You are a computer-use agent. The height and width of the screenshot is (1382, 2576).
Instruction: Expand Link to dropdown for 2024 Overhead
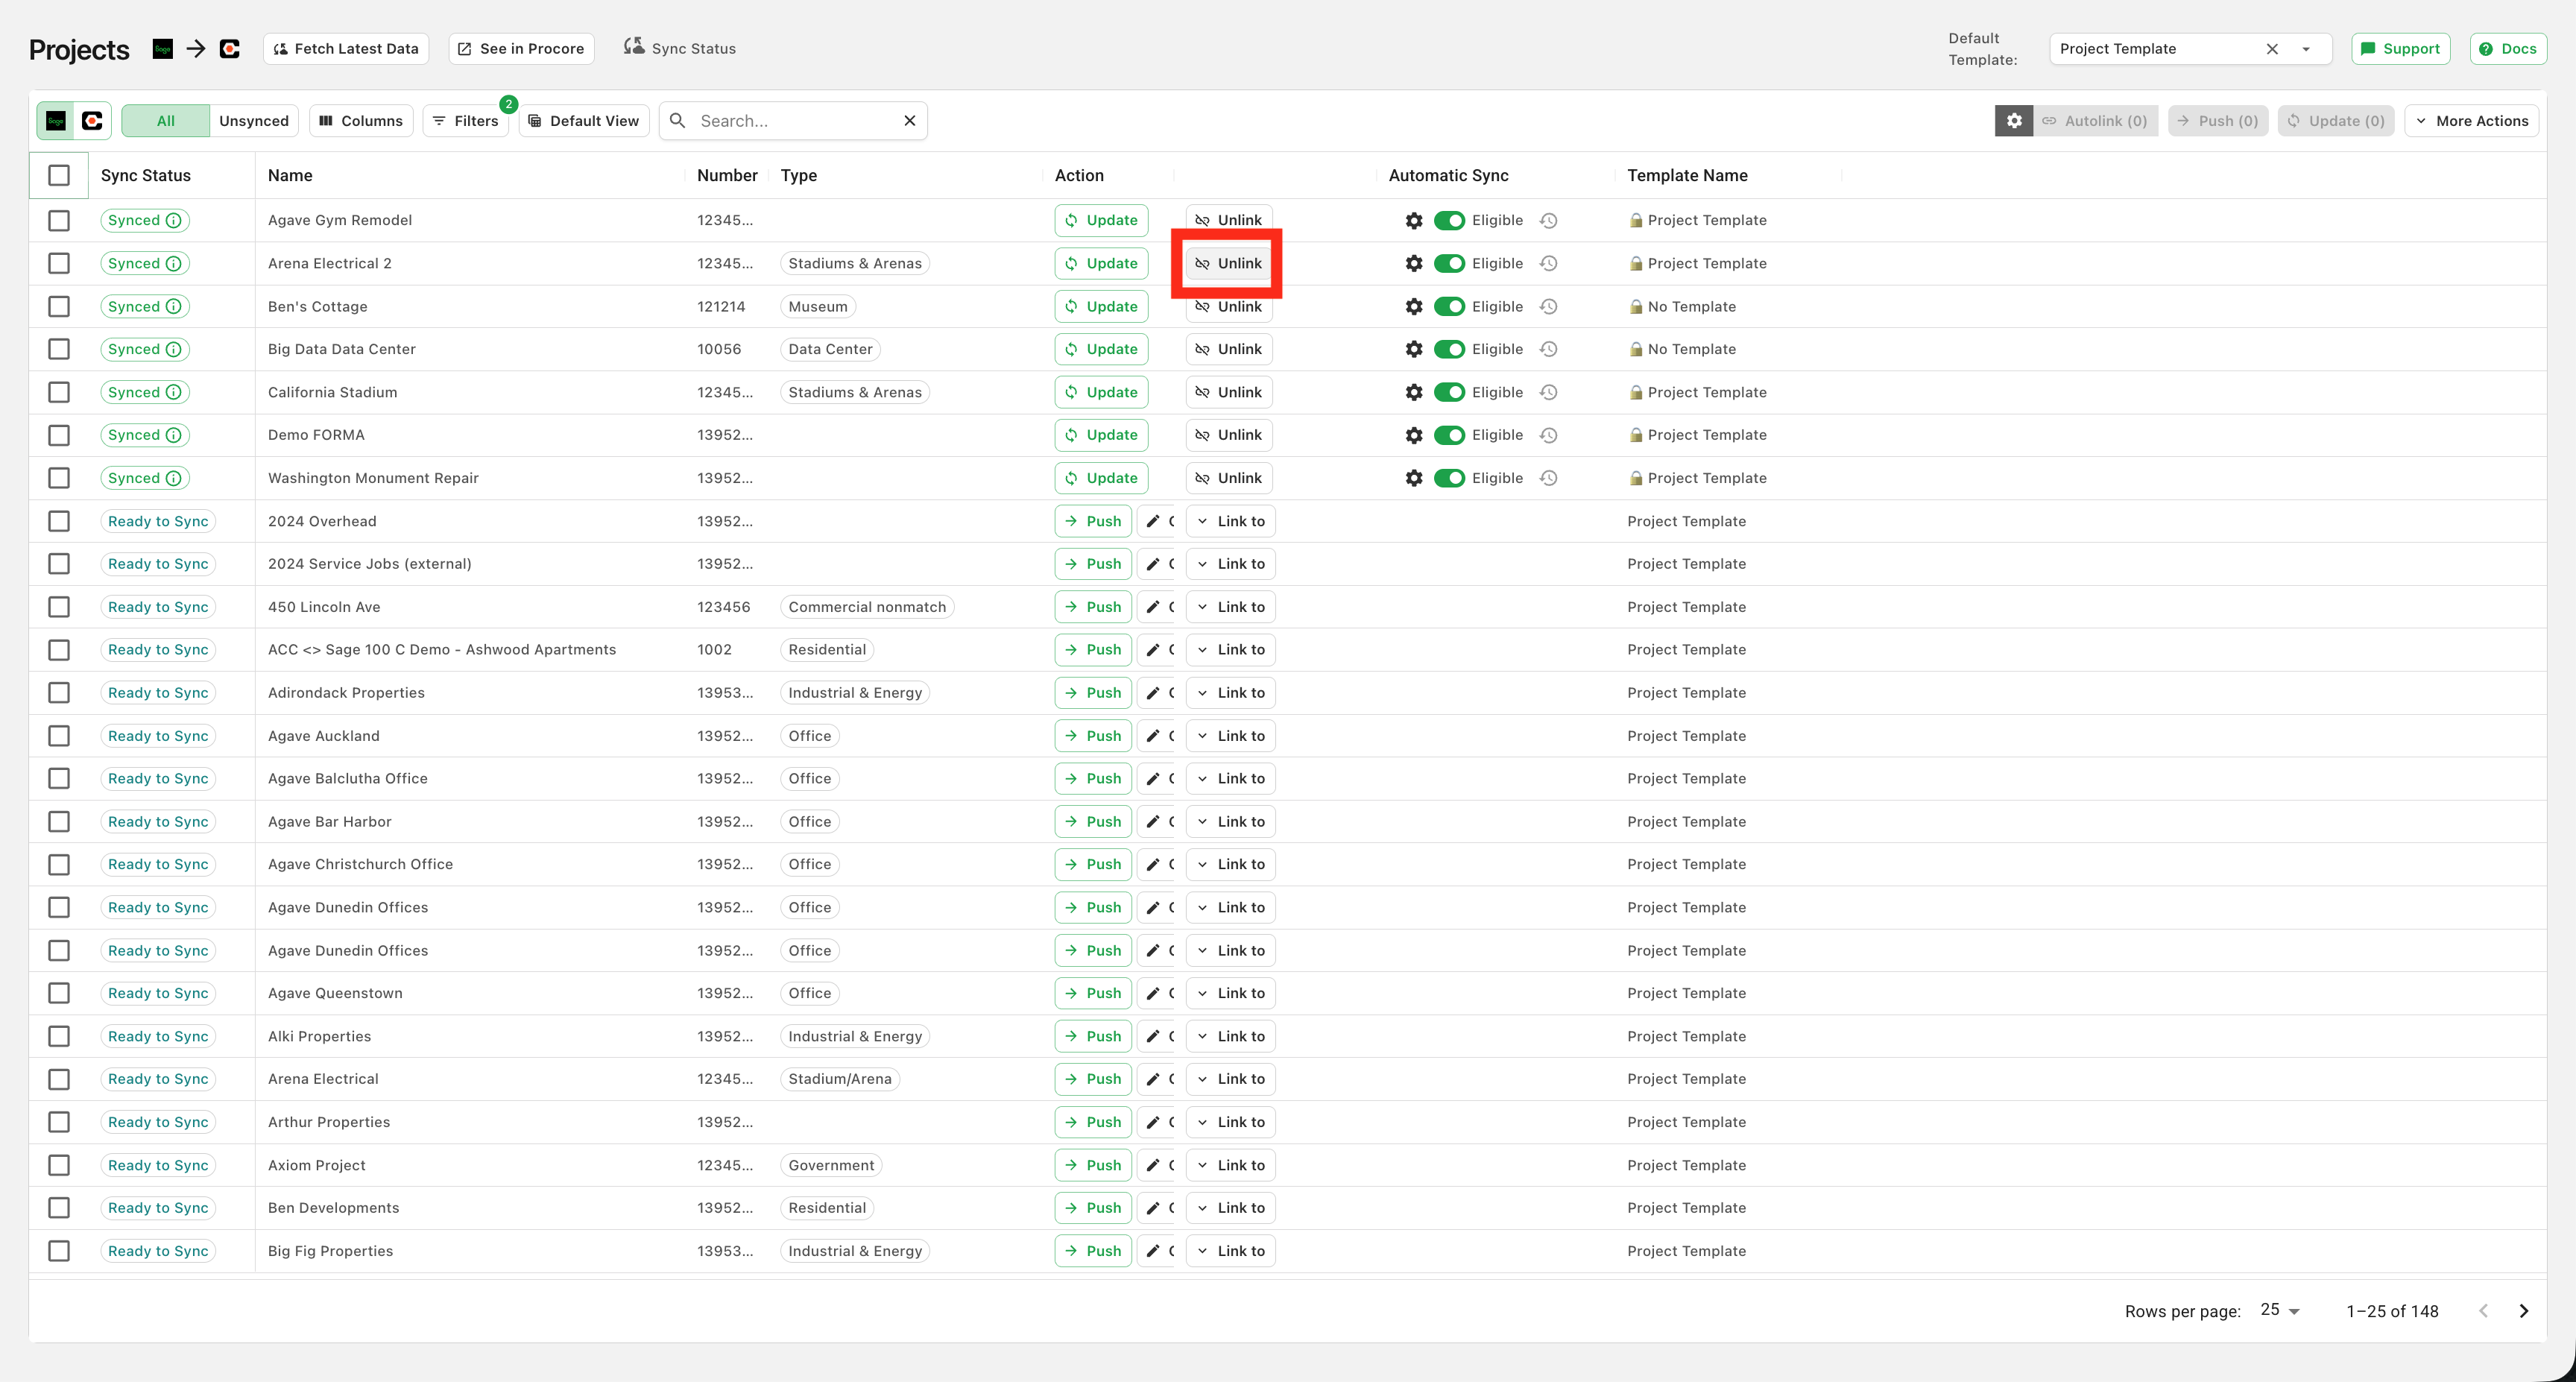pos(1230,521)
